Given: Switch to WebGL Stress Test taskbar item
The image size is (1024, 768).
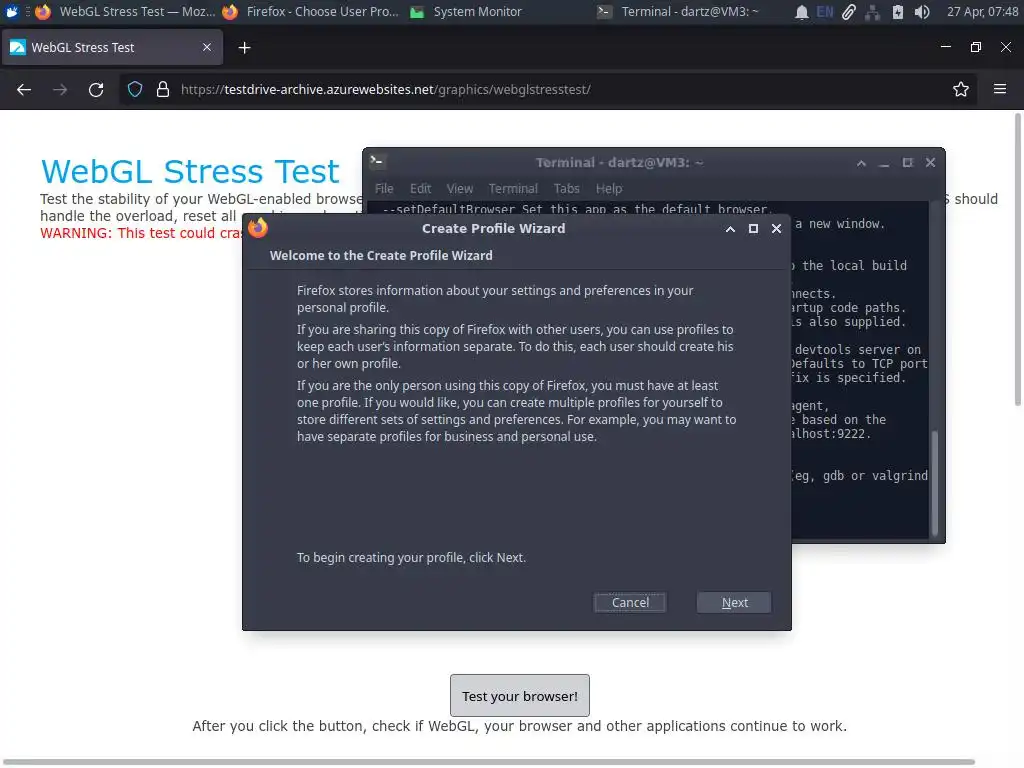Looking at the screenshot, I should click(127, 11).
